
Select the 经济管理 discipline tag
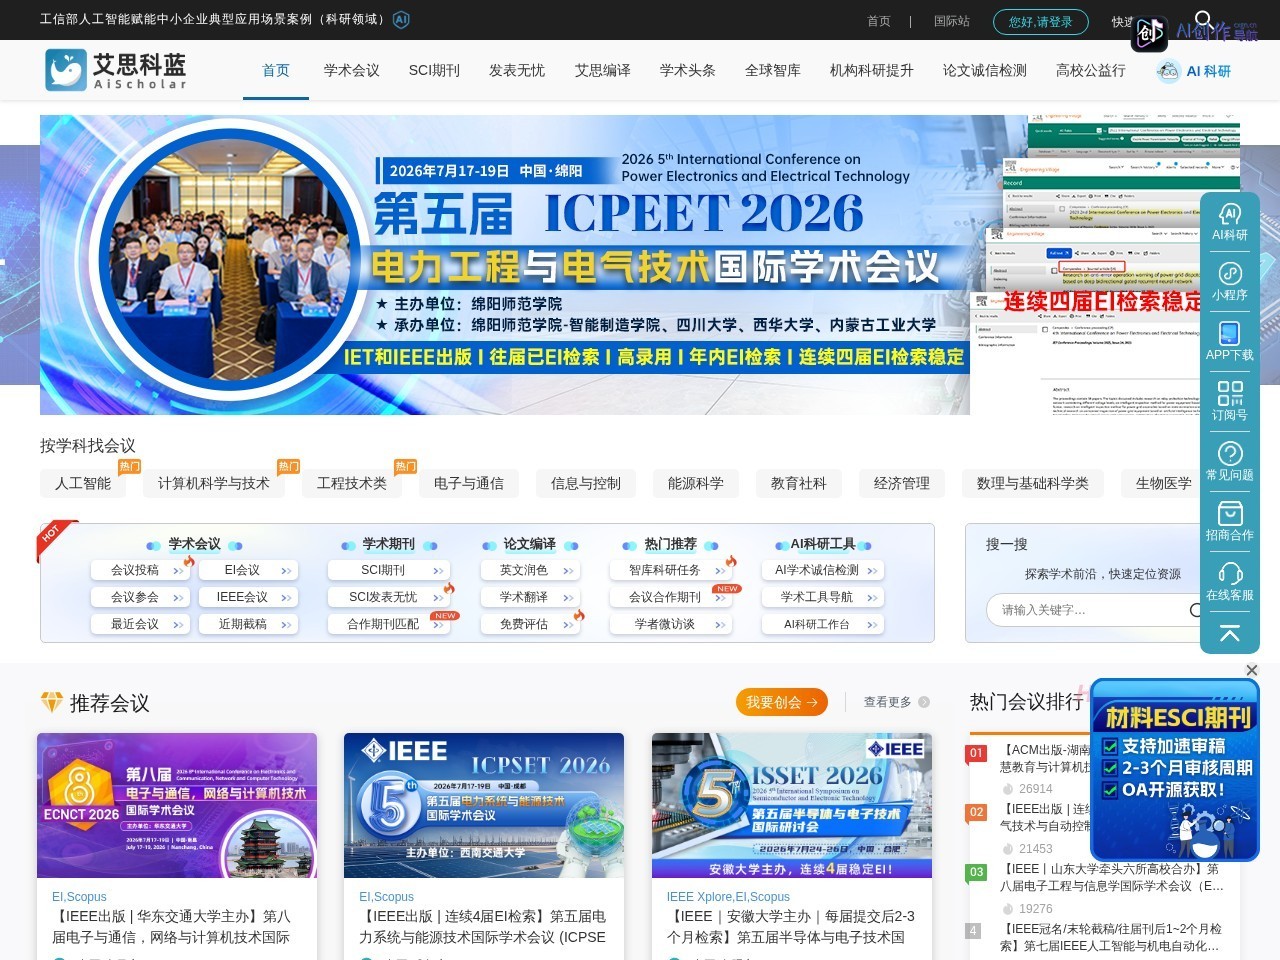902,484
